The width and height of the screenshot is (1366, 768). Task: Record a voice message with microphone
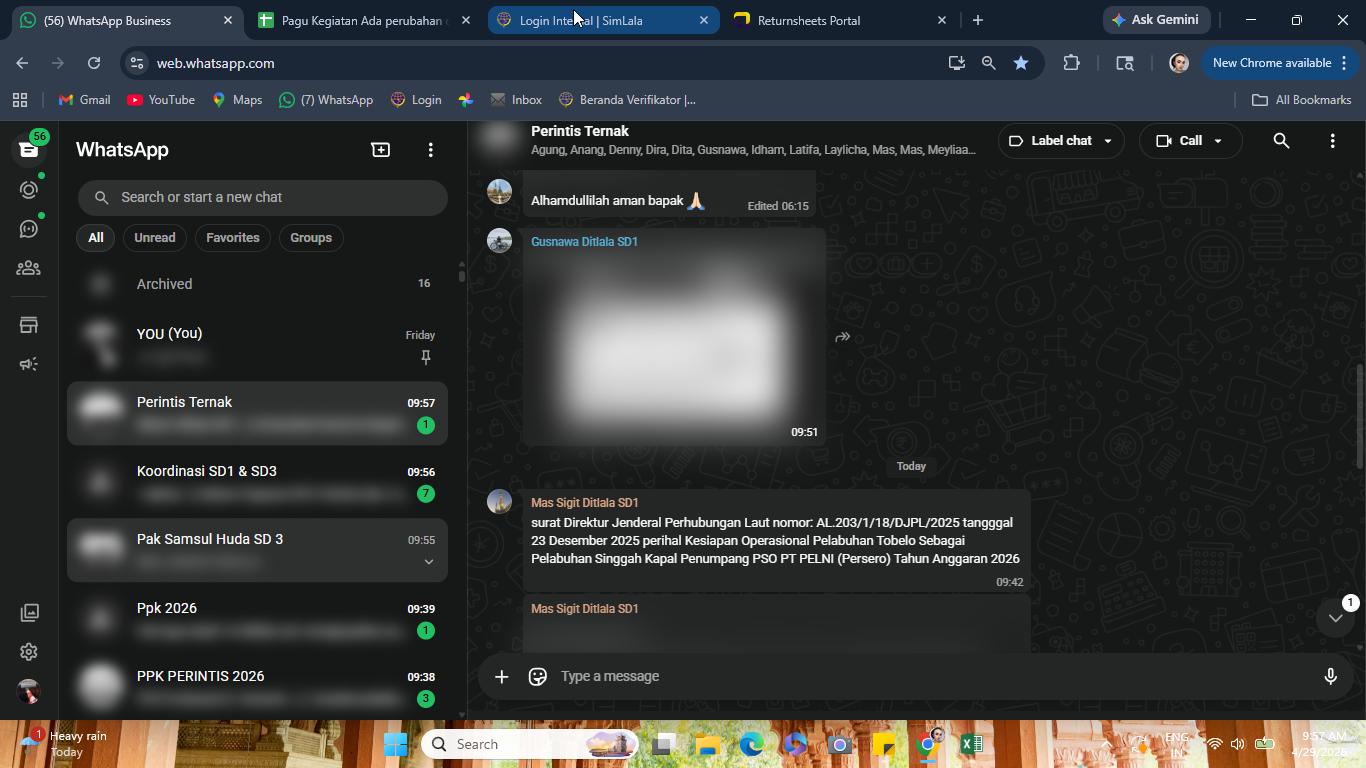click(1330, 677)
